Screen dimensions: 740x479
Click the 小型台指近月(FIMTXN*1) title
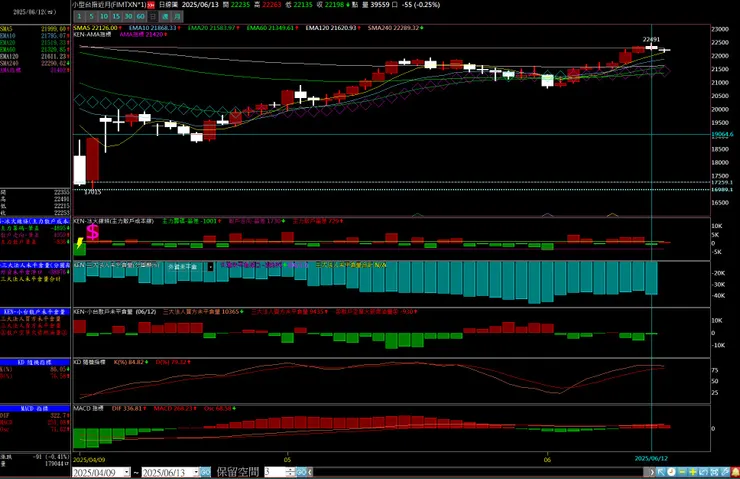coord(109,5)
